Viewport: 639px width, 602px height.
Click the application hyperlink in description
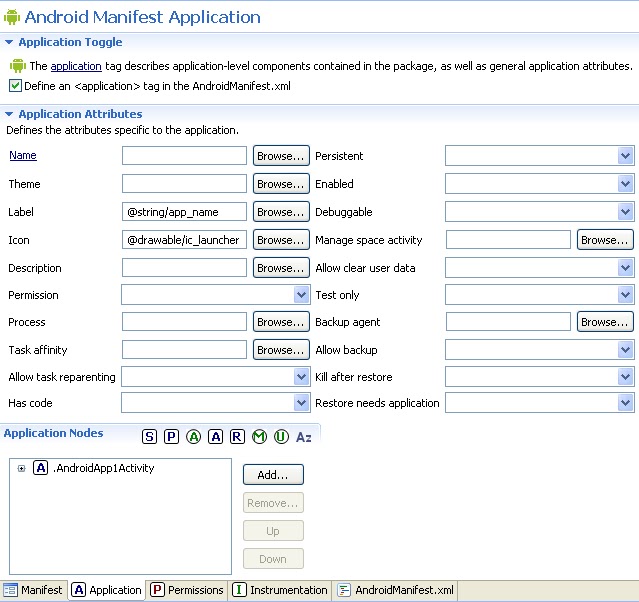click(76, 66)
